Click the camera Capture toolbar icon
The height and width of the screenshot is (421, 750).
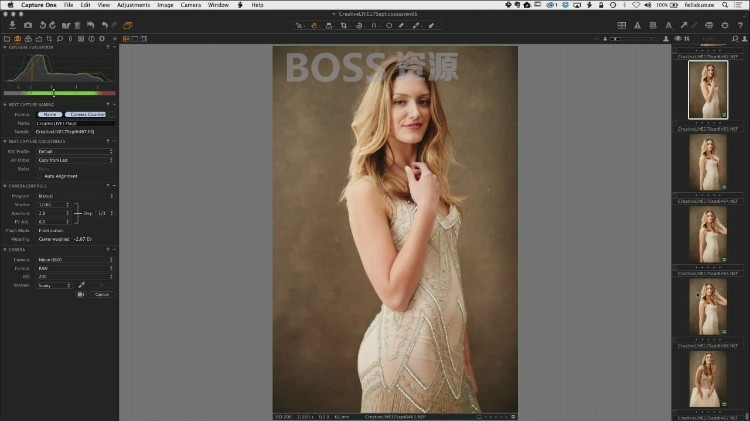tap(28, 25)
